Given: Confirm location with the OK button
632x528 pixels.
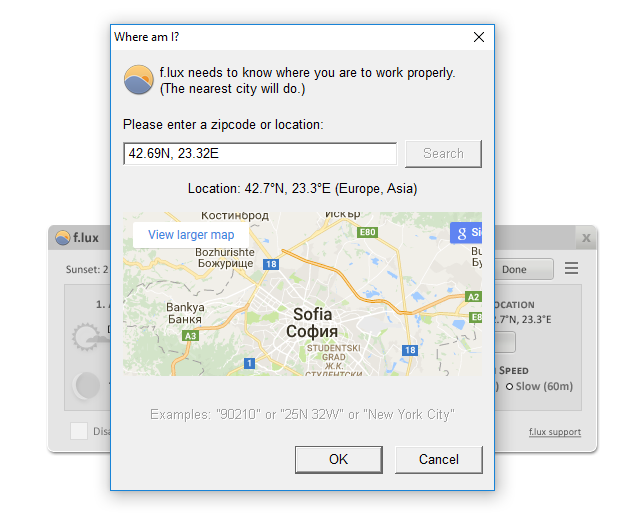Looking at the screenshot, I should coord(339,459).
